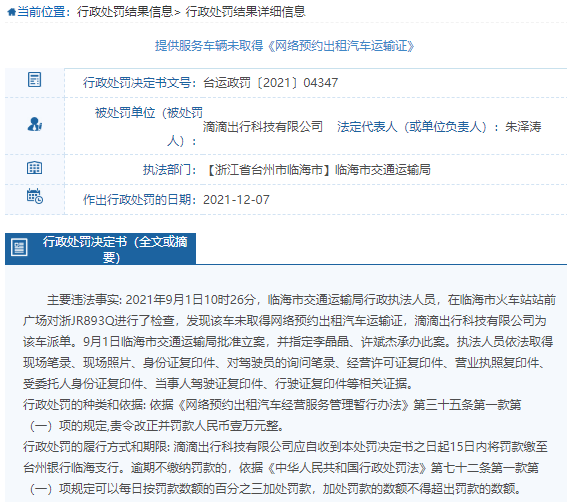Select the 行政处罚决定书（全文或摘要）tab
The height and width of the screenshot is (502, 567).
(x=101, y=249)
